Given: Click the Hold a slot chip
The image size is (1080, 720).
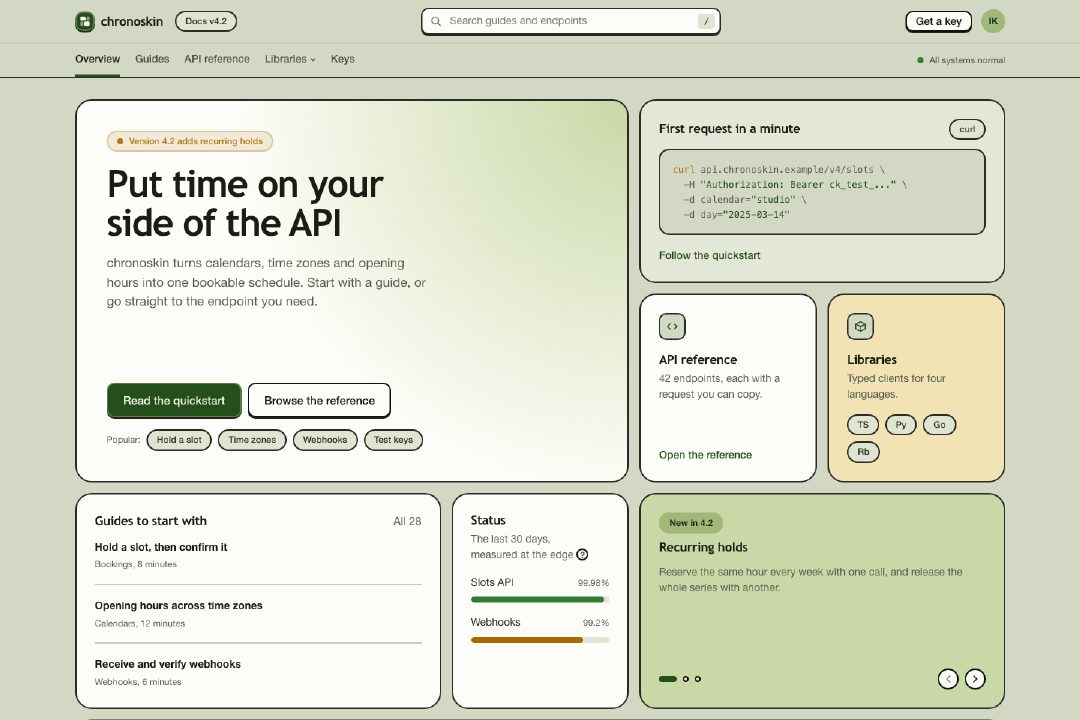Looking at the screenshot, I should click(x=179, y=440).
